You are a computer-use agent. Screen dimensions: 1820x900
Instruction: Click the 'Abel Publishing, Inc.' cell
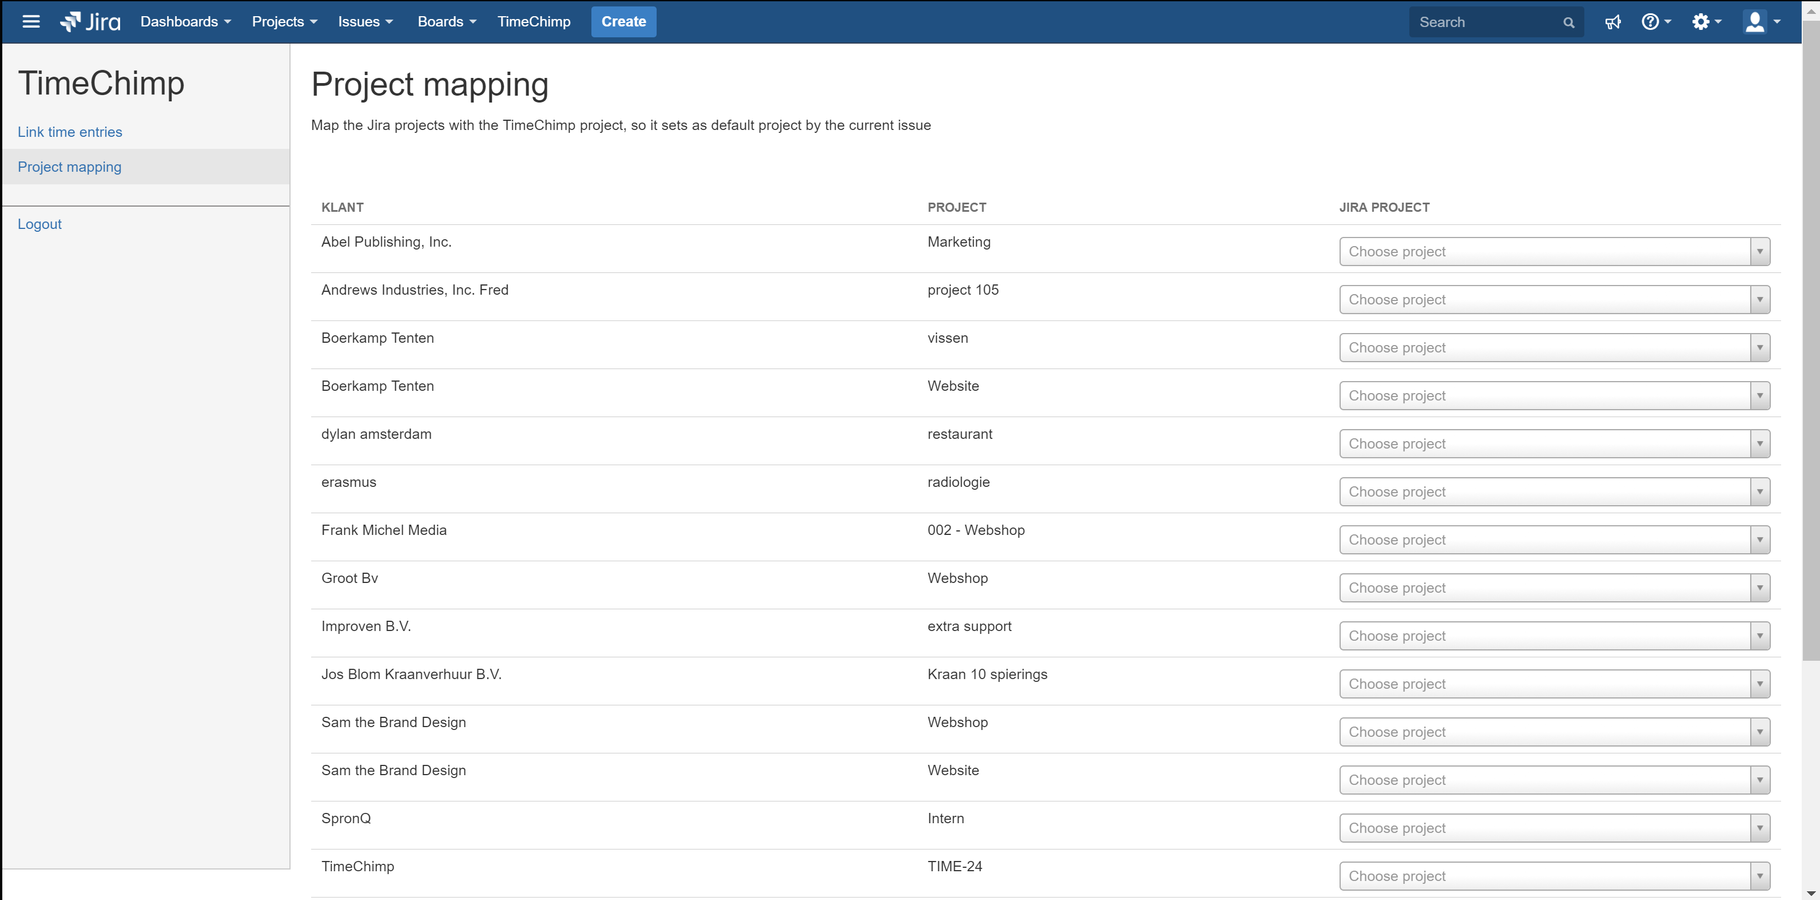tap(387, 242)
